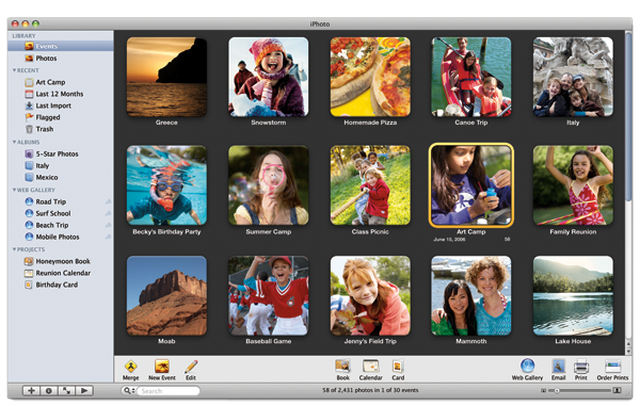The image size is (640, 406).
Task: Create a Calendar from the toolbar
Action: pyautogui.click(x=371, y=366)
